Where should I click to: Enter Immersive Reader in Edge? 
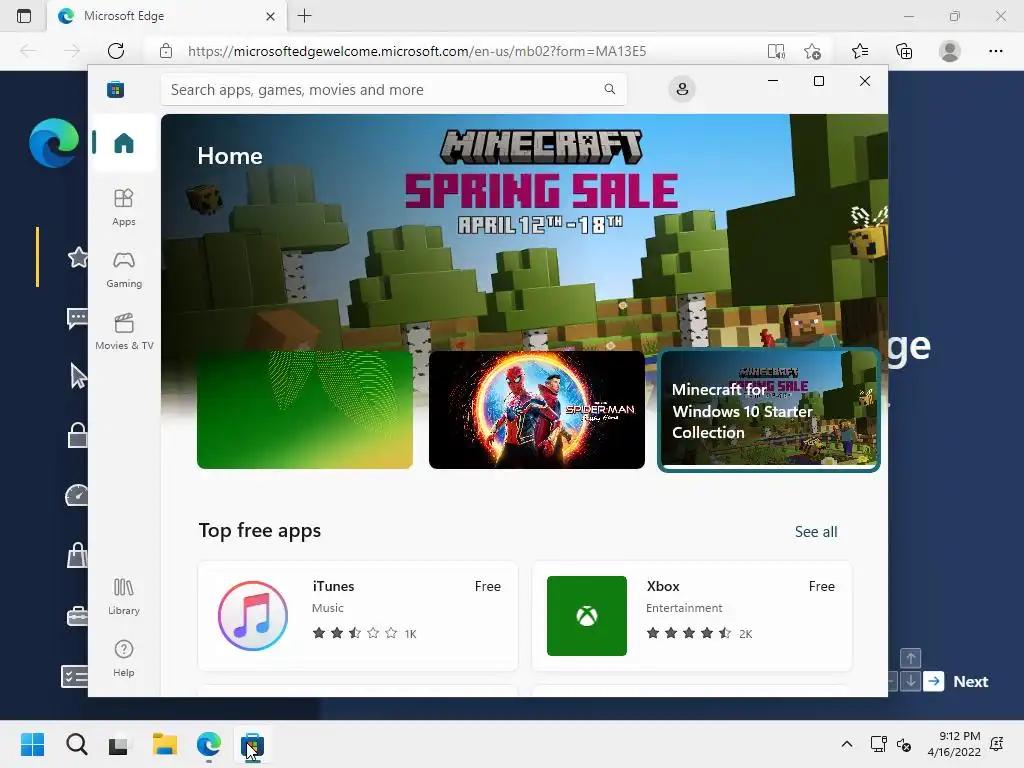pos(776,51)
